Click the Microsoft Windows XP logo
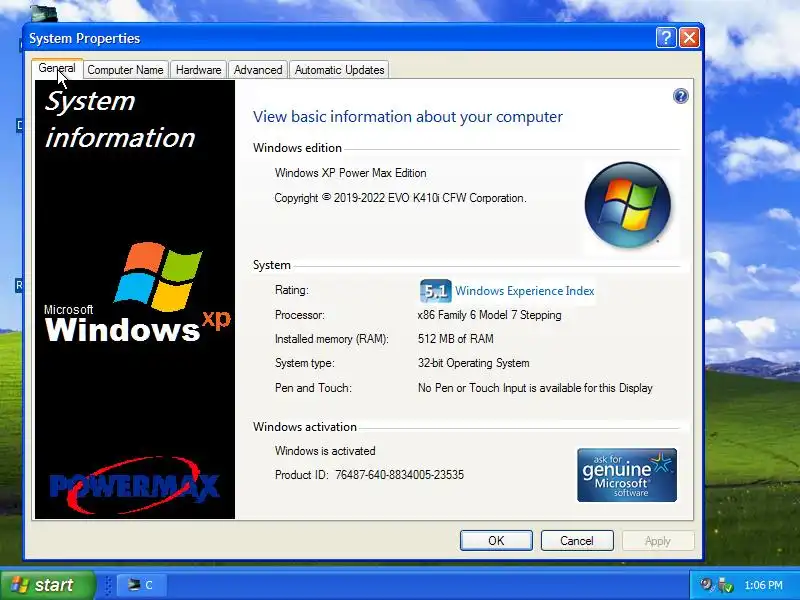The height and width of the screenshot is (600, 800). (137, 292)
